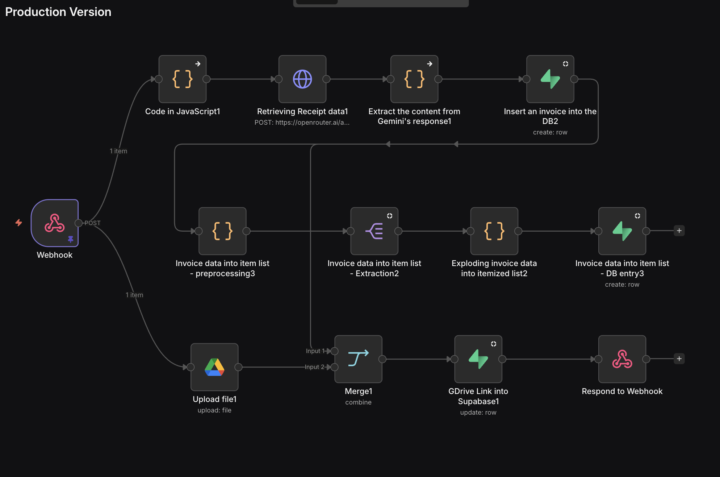Open Exploding invoice data into itemized list2 node
Screen dimensions: 720x477
(x=494, y=231)
